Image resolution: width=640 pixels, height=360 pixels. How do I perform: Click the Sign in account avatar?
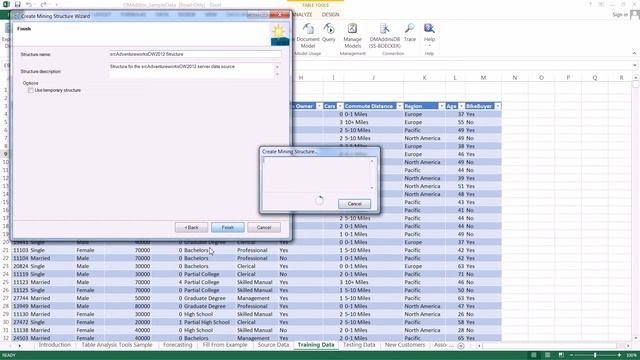click(635, 15)
